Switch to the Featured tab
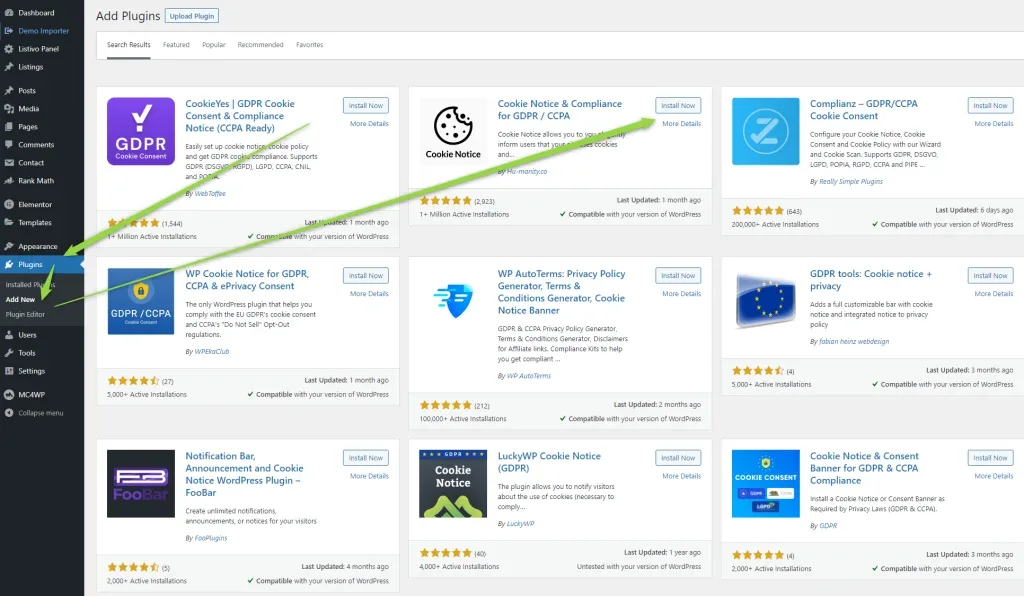The image size is (1024, 596). 176,45
